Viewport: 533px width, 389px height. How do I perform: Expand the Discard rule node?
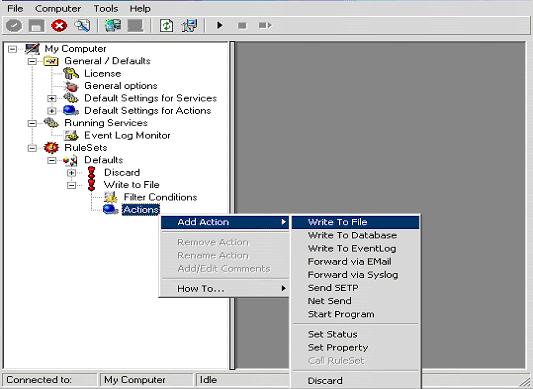pos(71,173)
